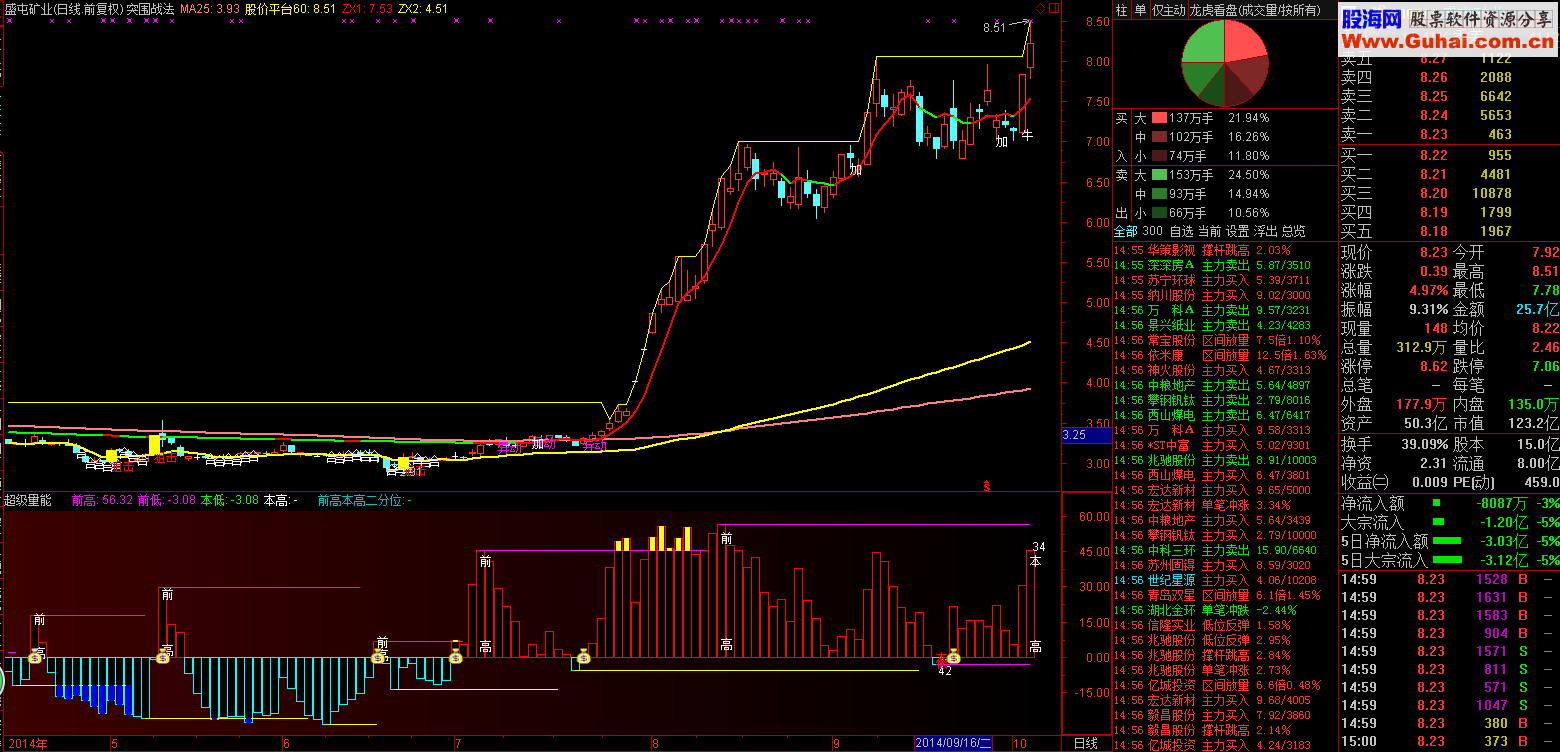
Task: Select the 全部 filter tab
Action: click(x=1126, y=231)
